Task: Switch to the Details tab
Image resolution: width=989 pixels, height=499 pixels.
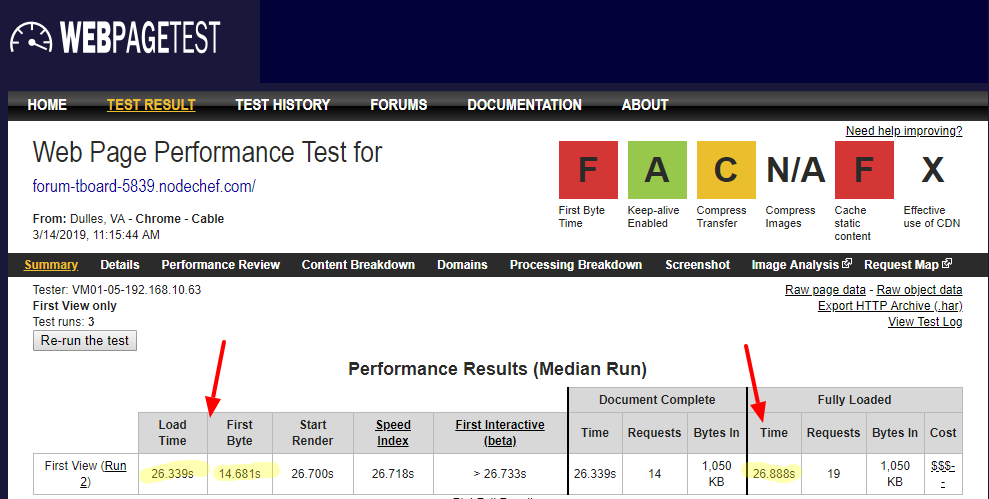Action: (x=120, y=265)
